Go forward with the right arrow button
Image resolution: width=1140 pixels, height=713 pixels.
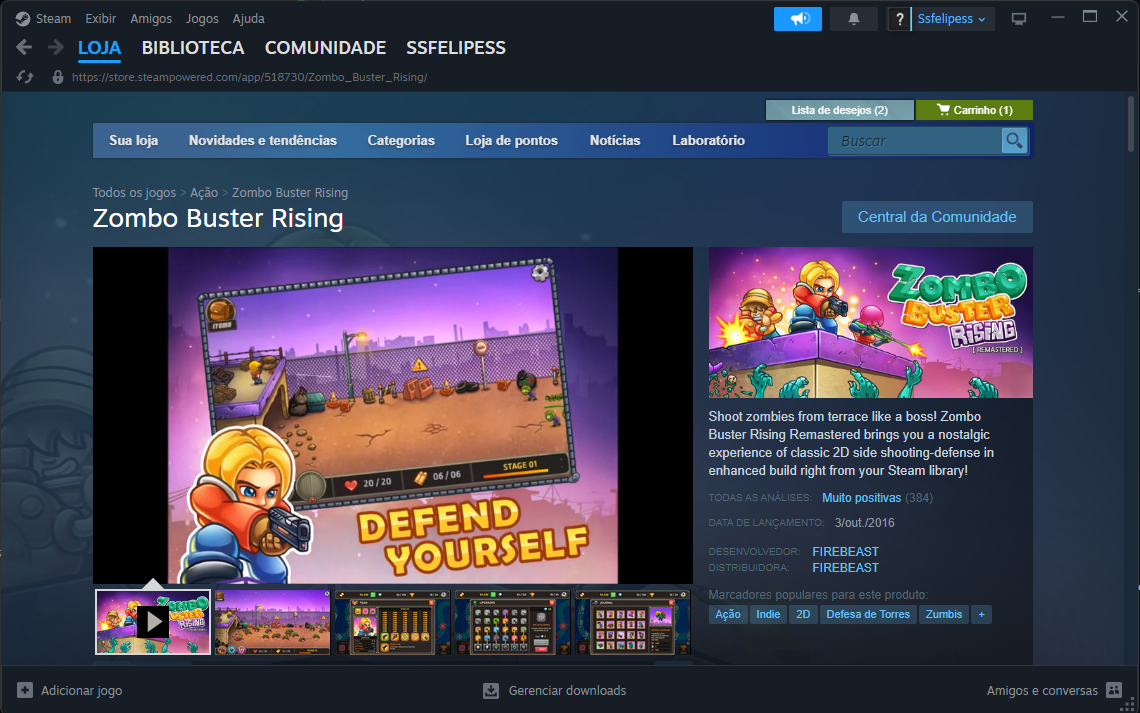tap(55, 48)
